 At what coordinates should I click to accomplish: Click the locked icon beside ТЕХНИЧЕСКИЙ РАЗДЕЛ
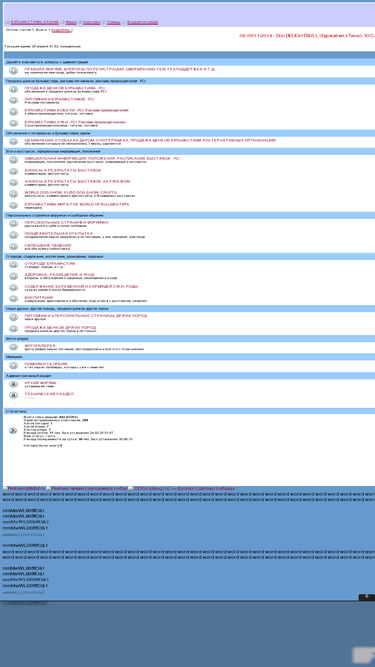pyautogui.click(x=14, y=395)
